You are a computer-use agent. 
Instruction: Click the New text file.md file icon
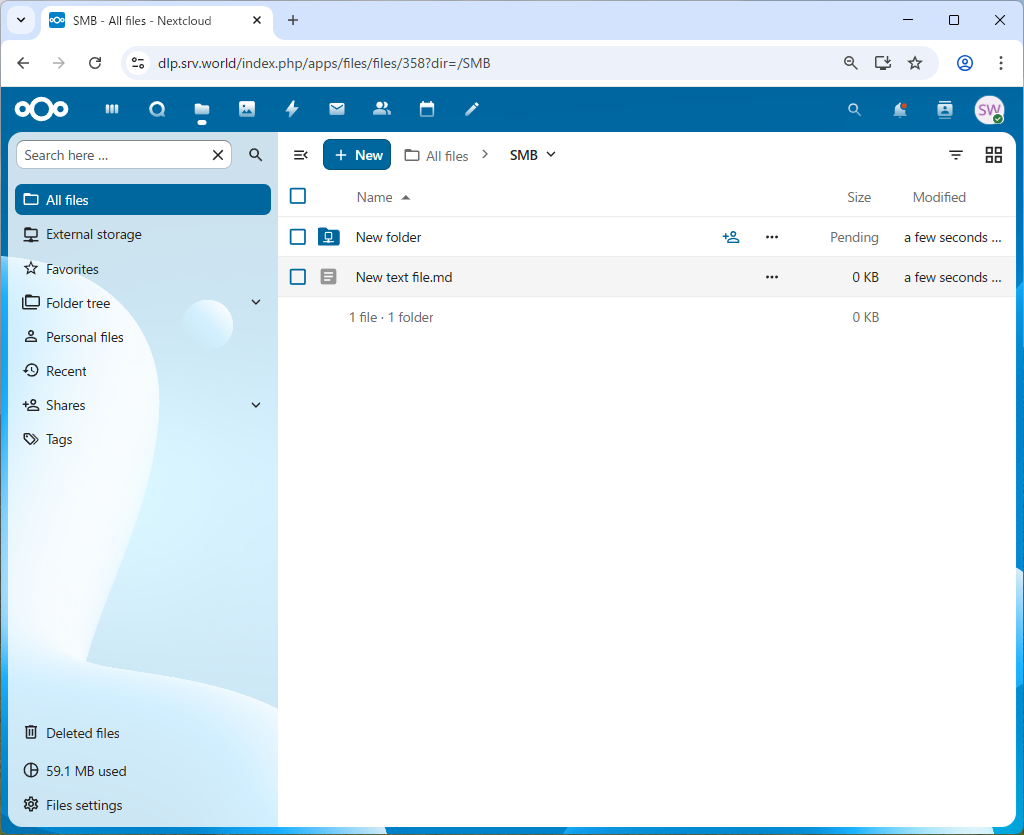click(x=328, y=277)
